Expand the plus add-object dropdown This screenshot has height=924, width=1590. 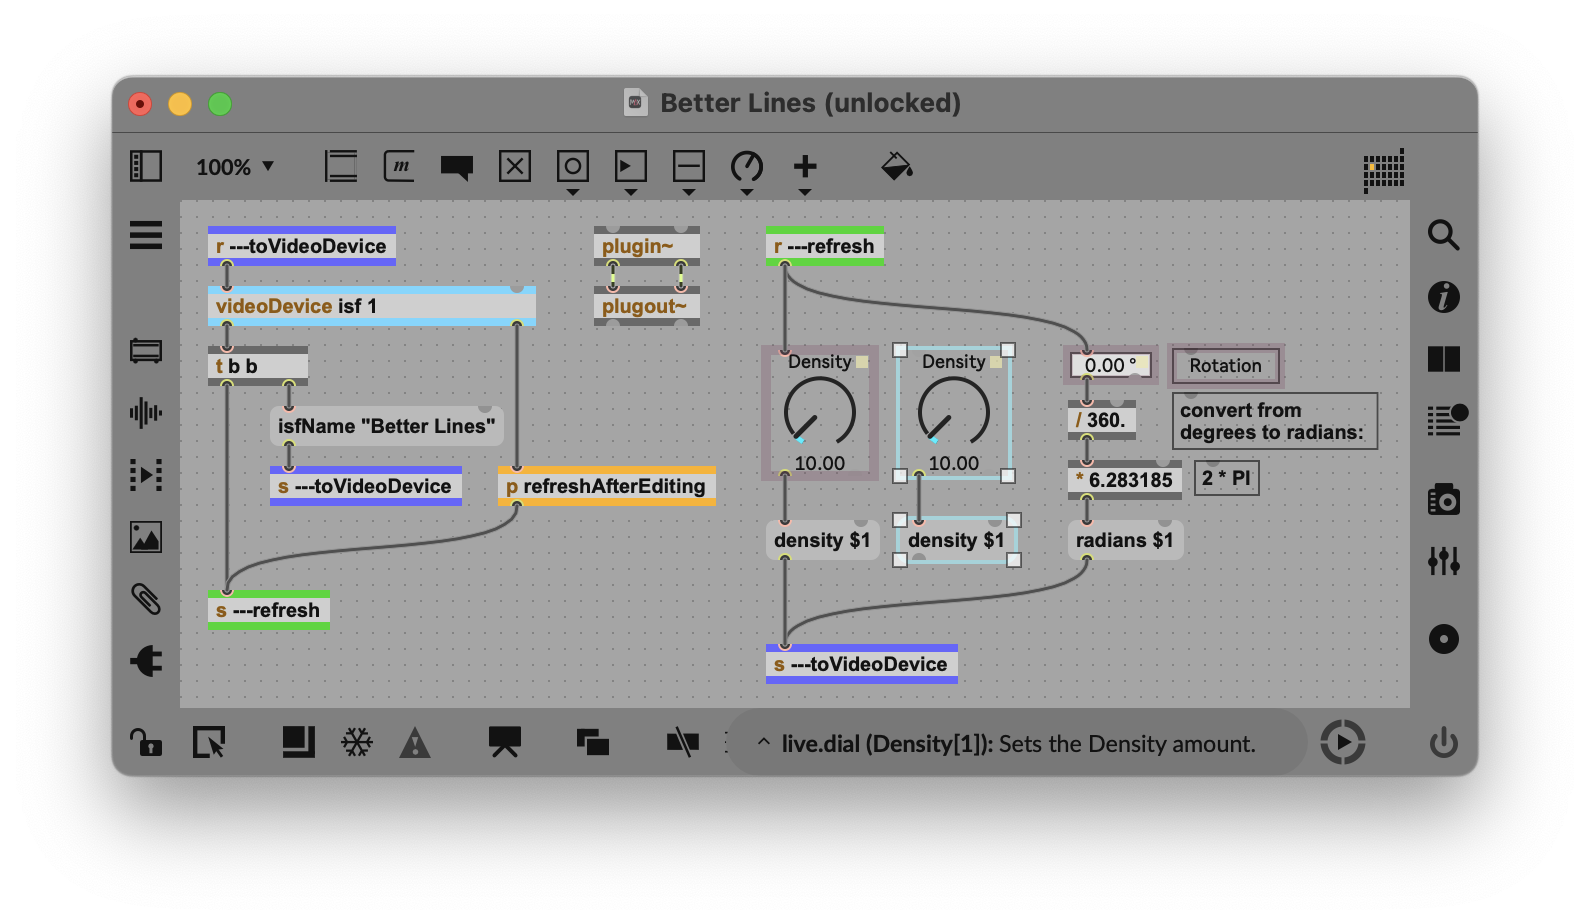coord(805,168)
